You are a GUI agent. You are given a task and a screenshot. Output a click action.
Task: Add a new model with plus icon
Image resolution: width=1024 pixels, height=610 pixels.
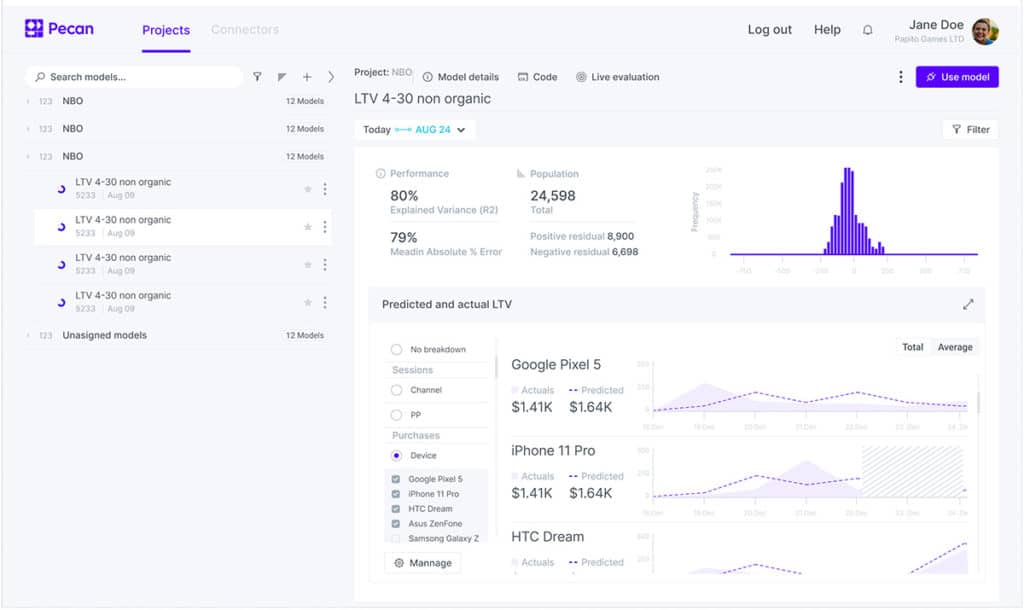[x=307, y=77]
